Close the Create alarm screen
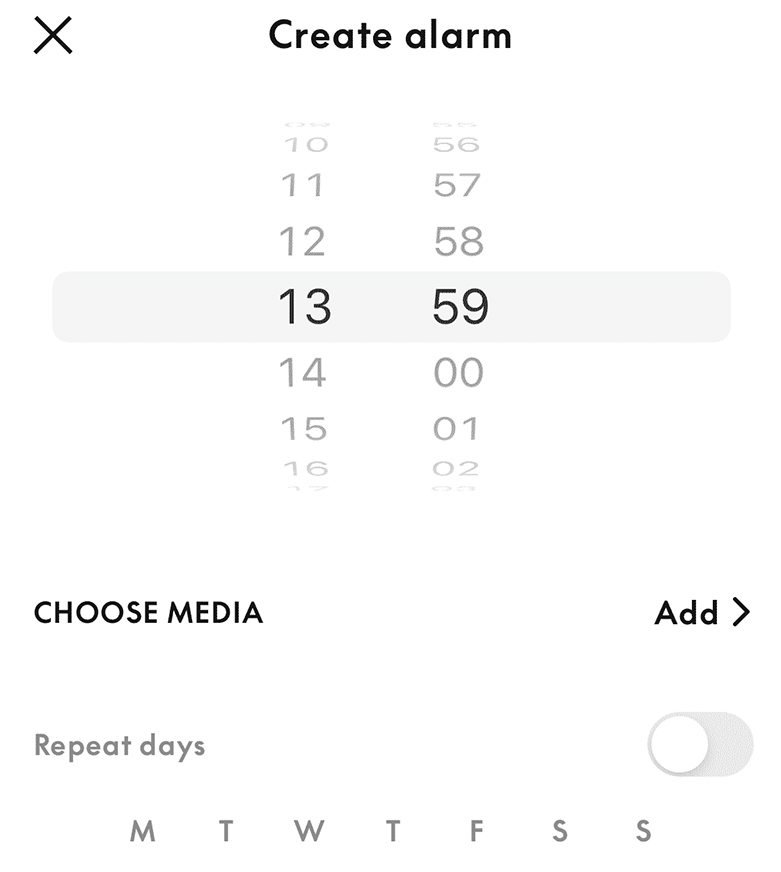 (x=53, y=35)
